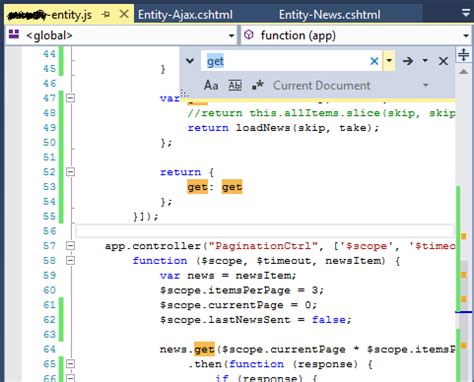
Task: Find the next match arrow
Action: 408,61
